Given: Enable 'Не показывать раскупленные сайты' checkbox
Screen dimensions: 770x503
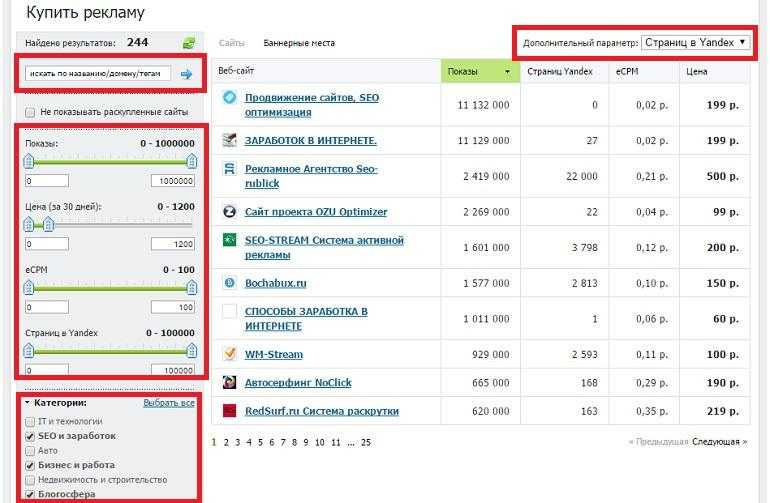Looking at the screenshot, I should 30,113.
